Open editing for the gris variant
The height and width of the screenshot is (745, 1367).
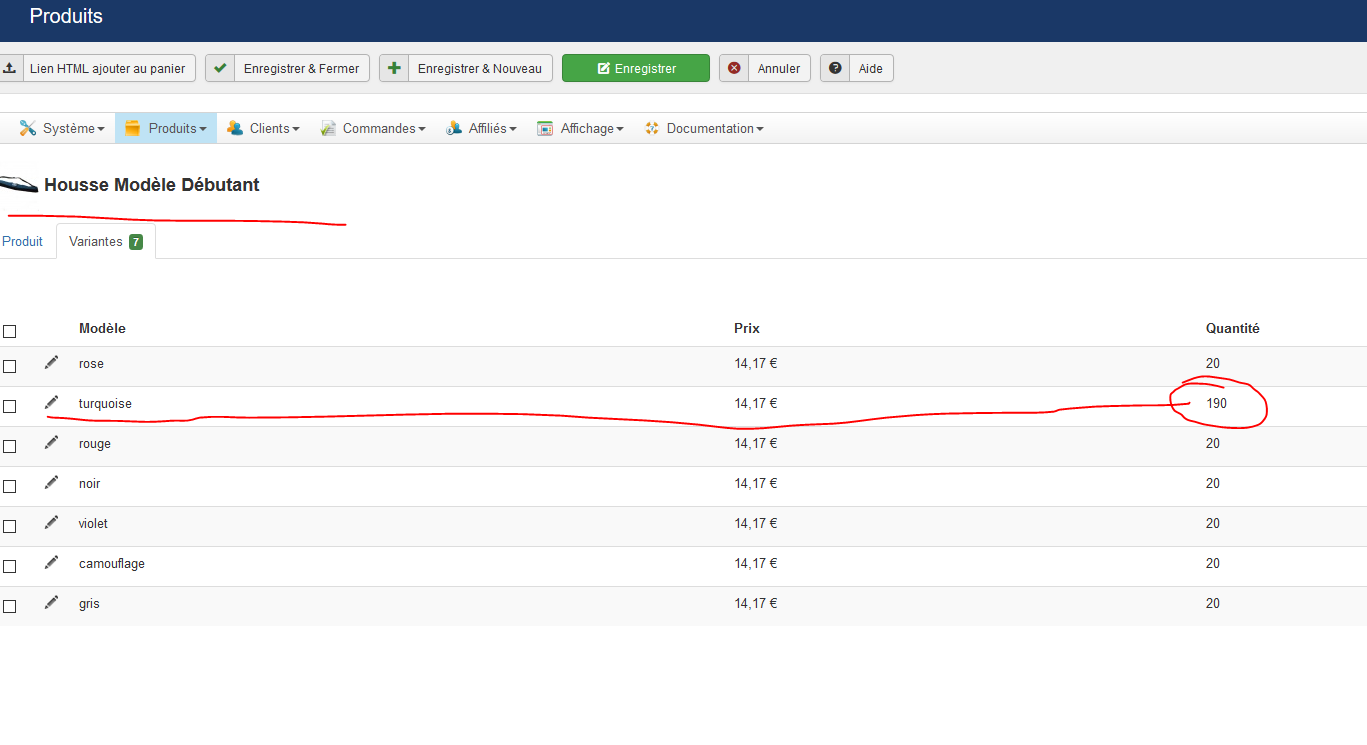[x=52, y=603]
